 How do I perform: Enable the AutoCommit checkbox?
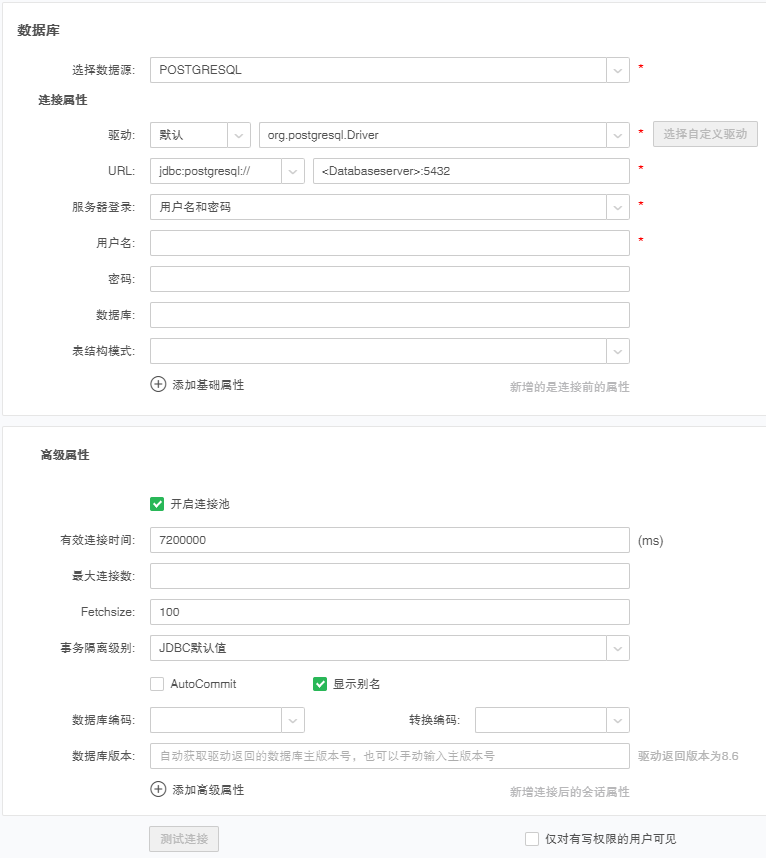[157, 684]
